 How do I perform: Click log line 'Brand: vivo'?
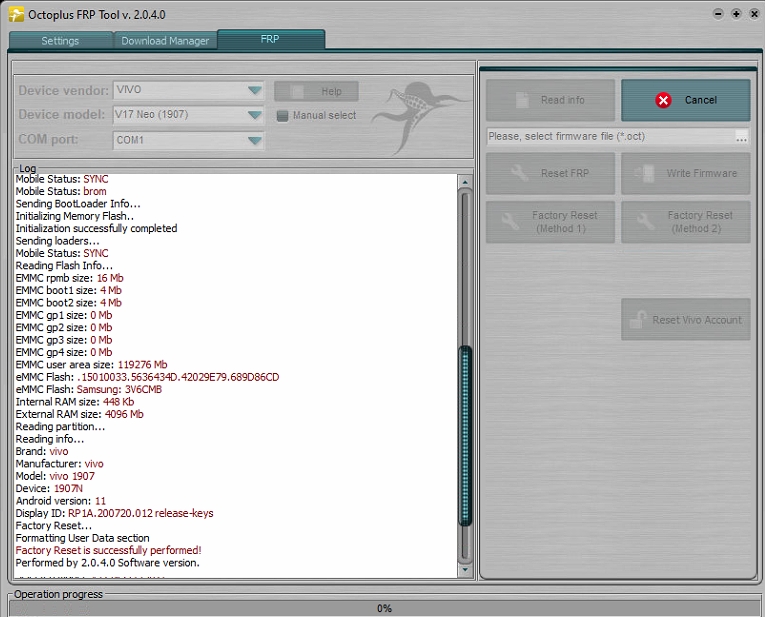coord(42,451)
